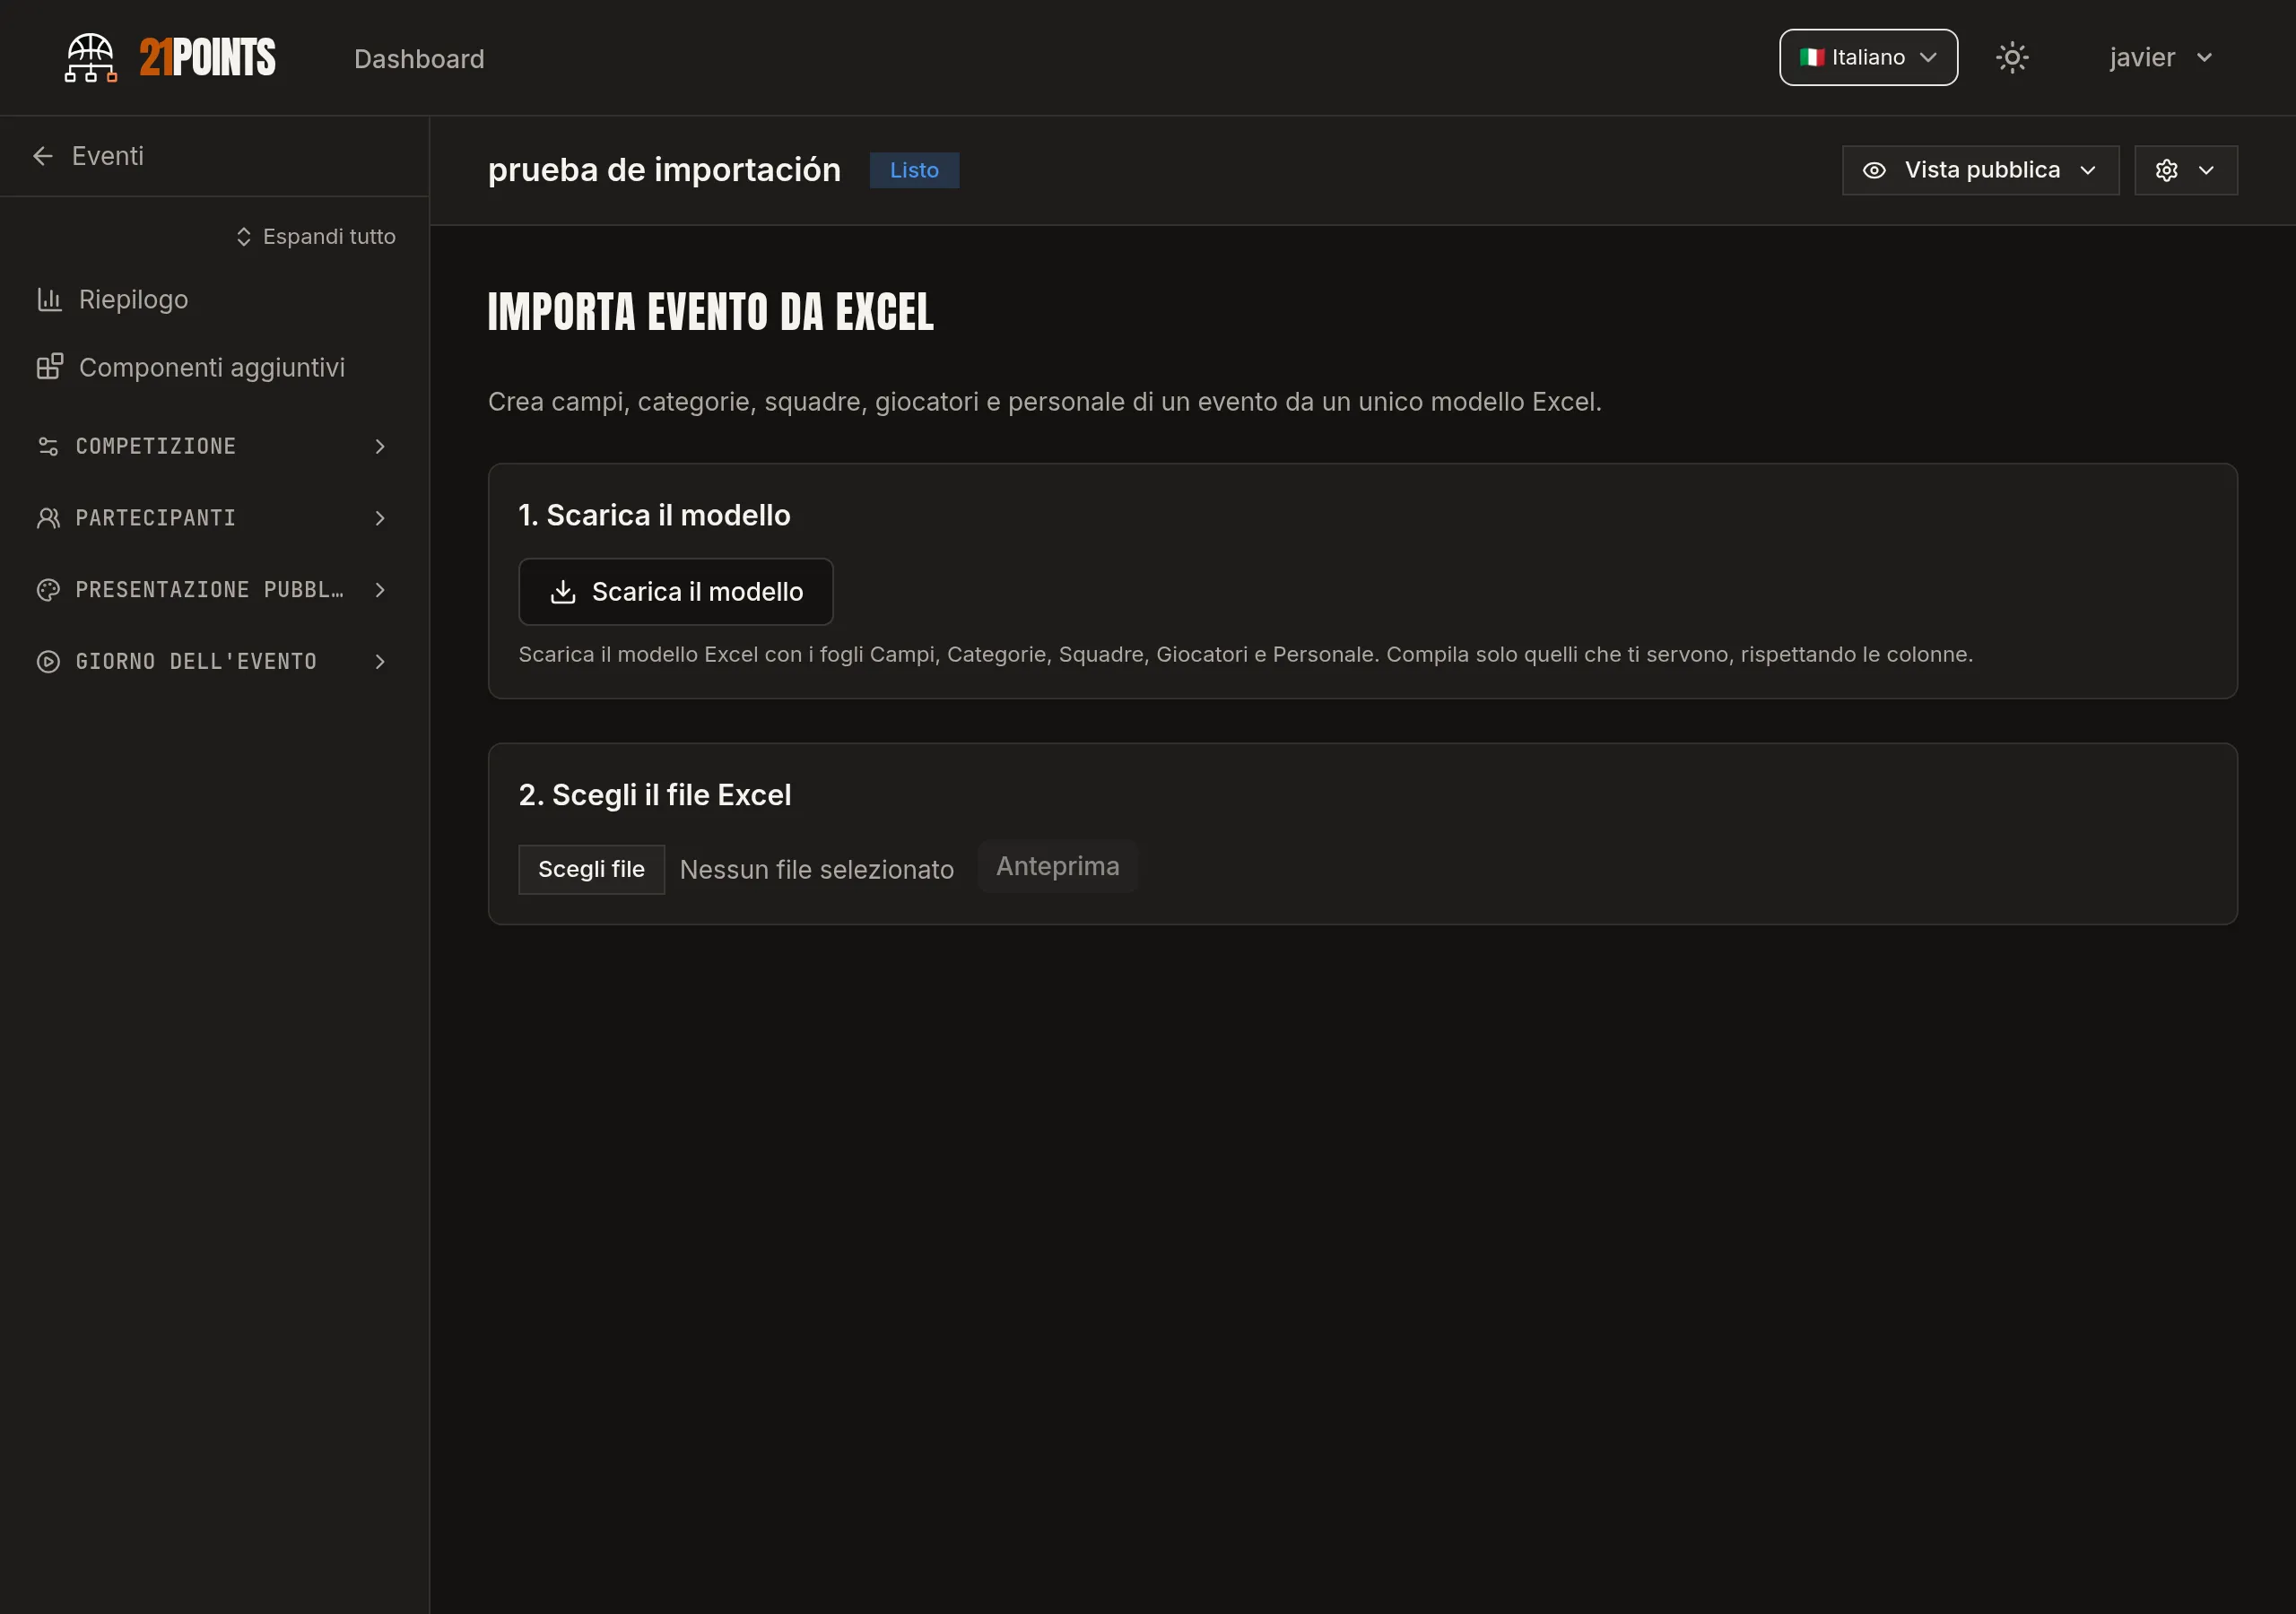The image size is (2296, 1614).
Task: Toggle the light/dark theme sun icon
Action: 2012,58
